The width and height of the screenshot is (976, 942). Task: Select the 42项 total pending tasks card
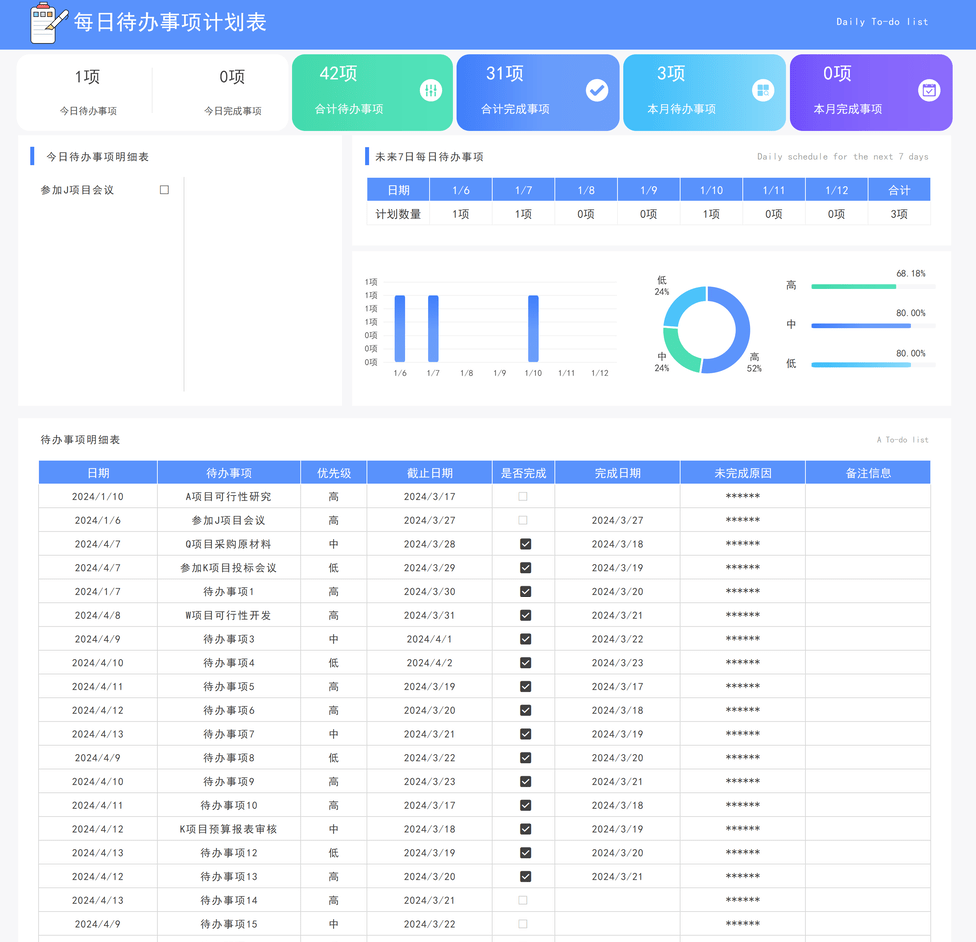point(371,91)
